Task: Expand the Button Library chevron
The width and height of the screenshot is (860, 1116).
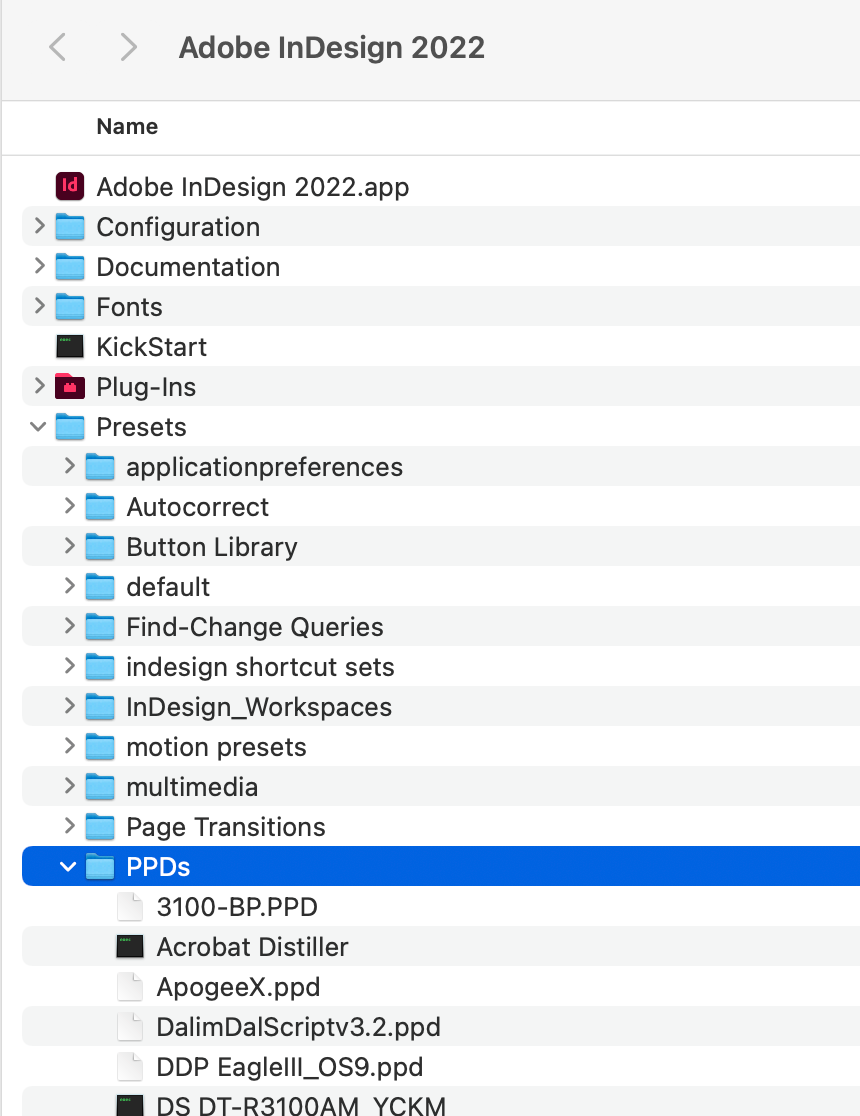Action: pyautogui.click(x=69, y=546)
